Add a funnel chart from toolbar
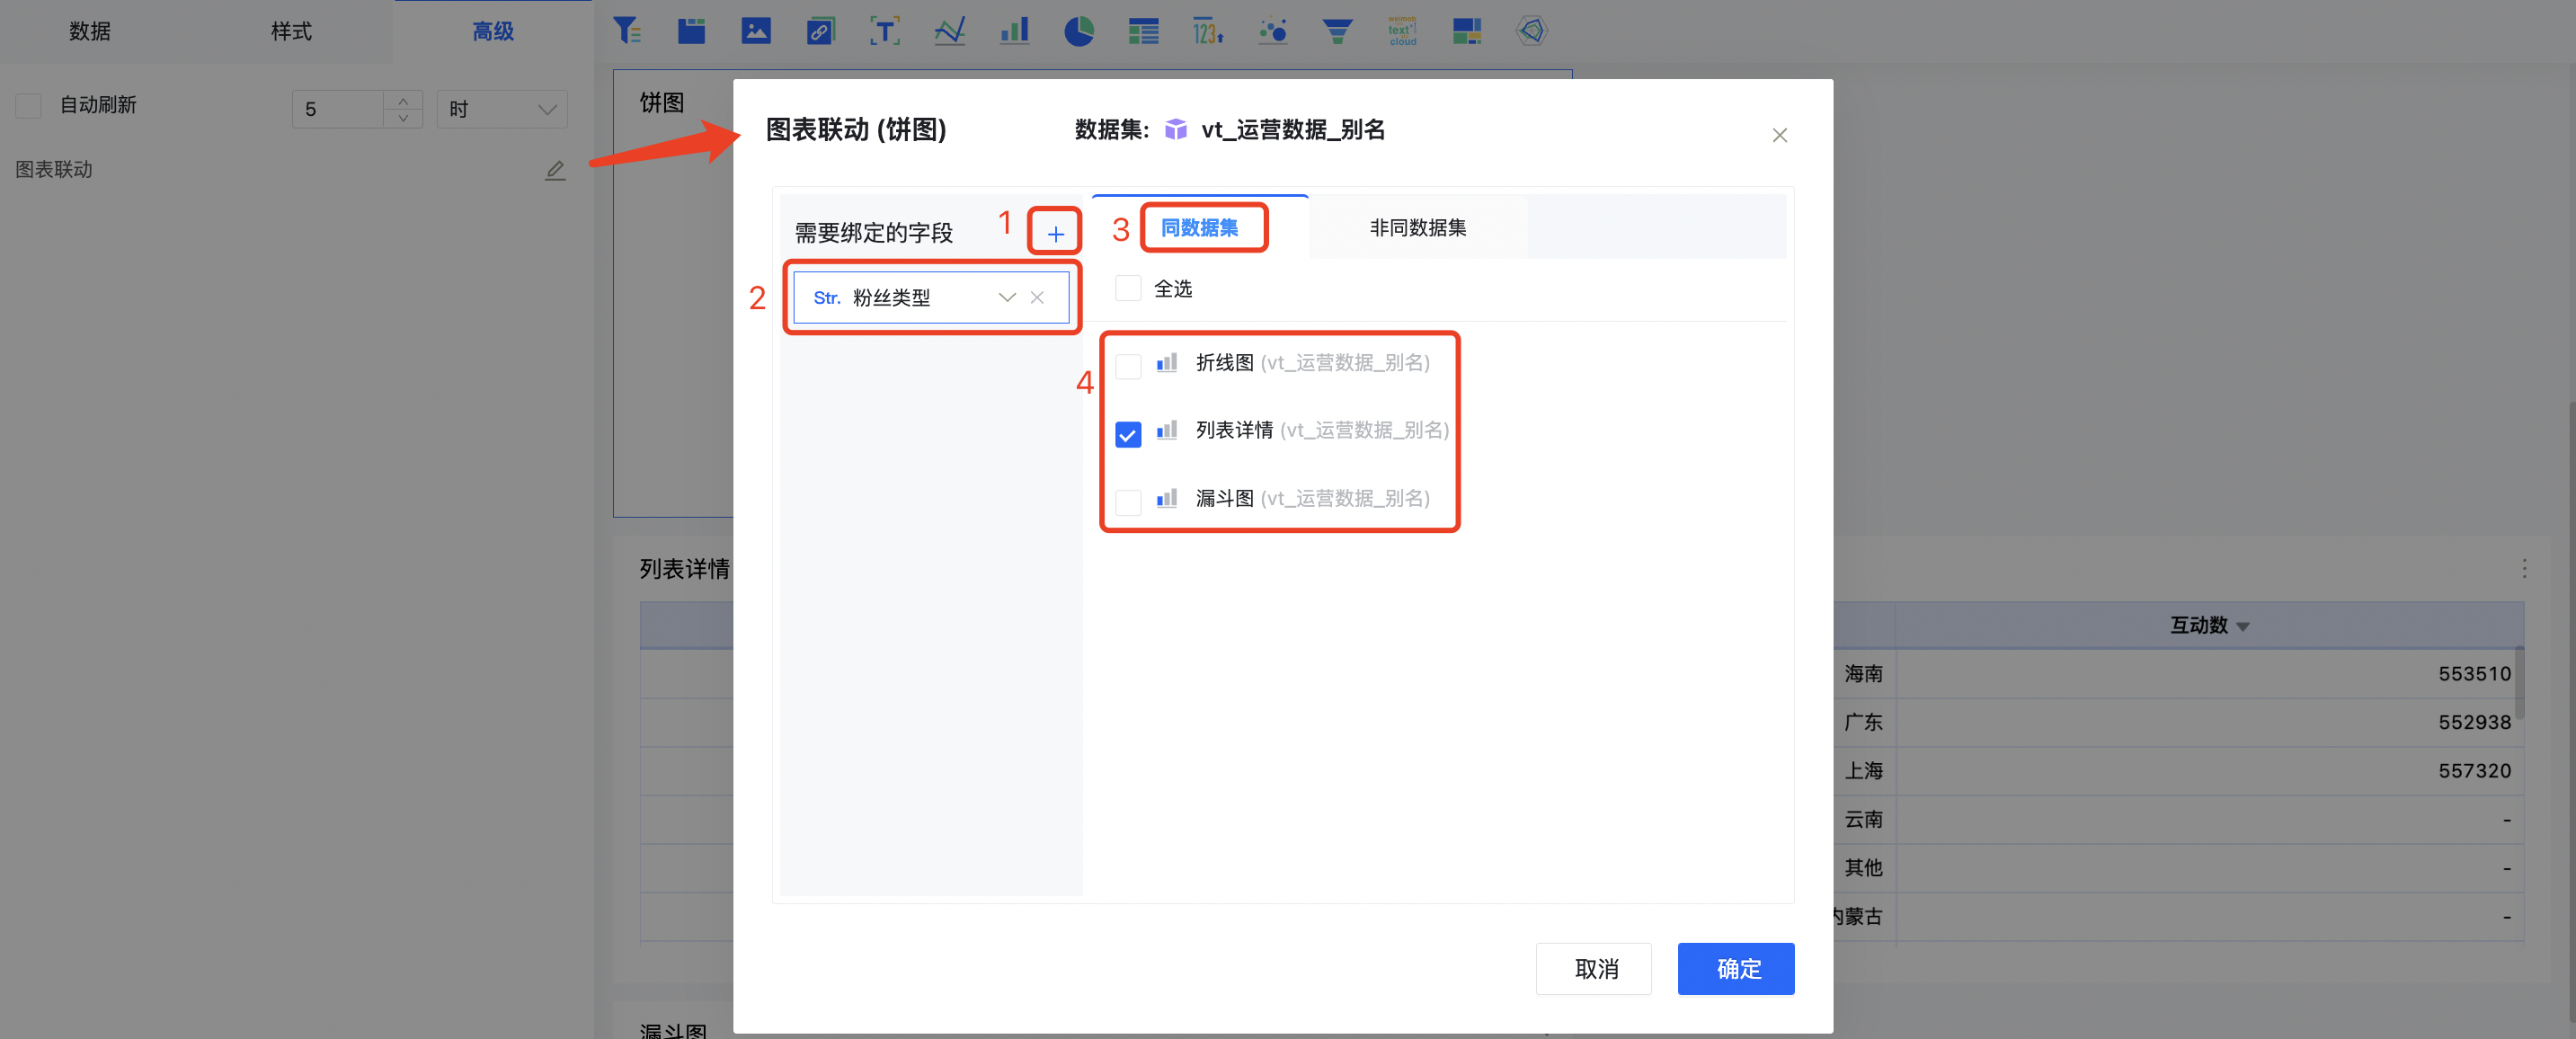The height and width of the screenshot is (1039, 2576). 1337,31
